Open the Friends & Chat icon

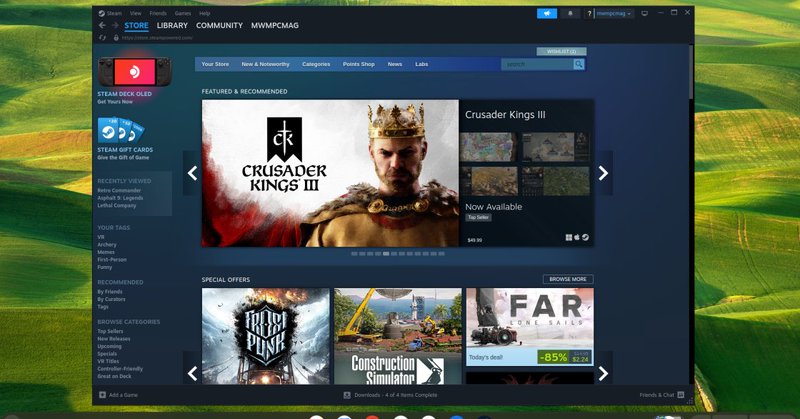[681, 395]
